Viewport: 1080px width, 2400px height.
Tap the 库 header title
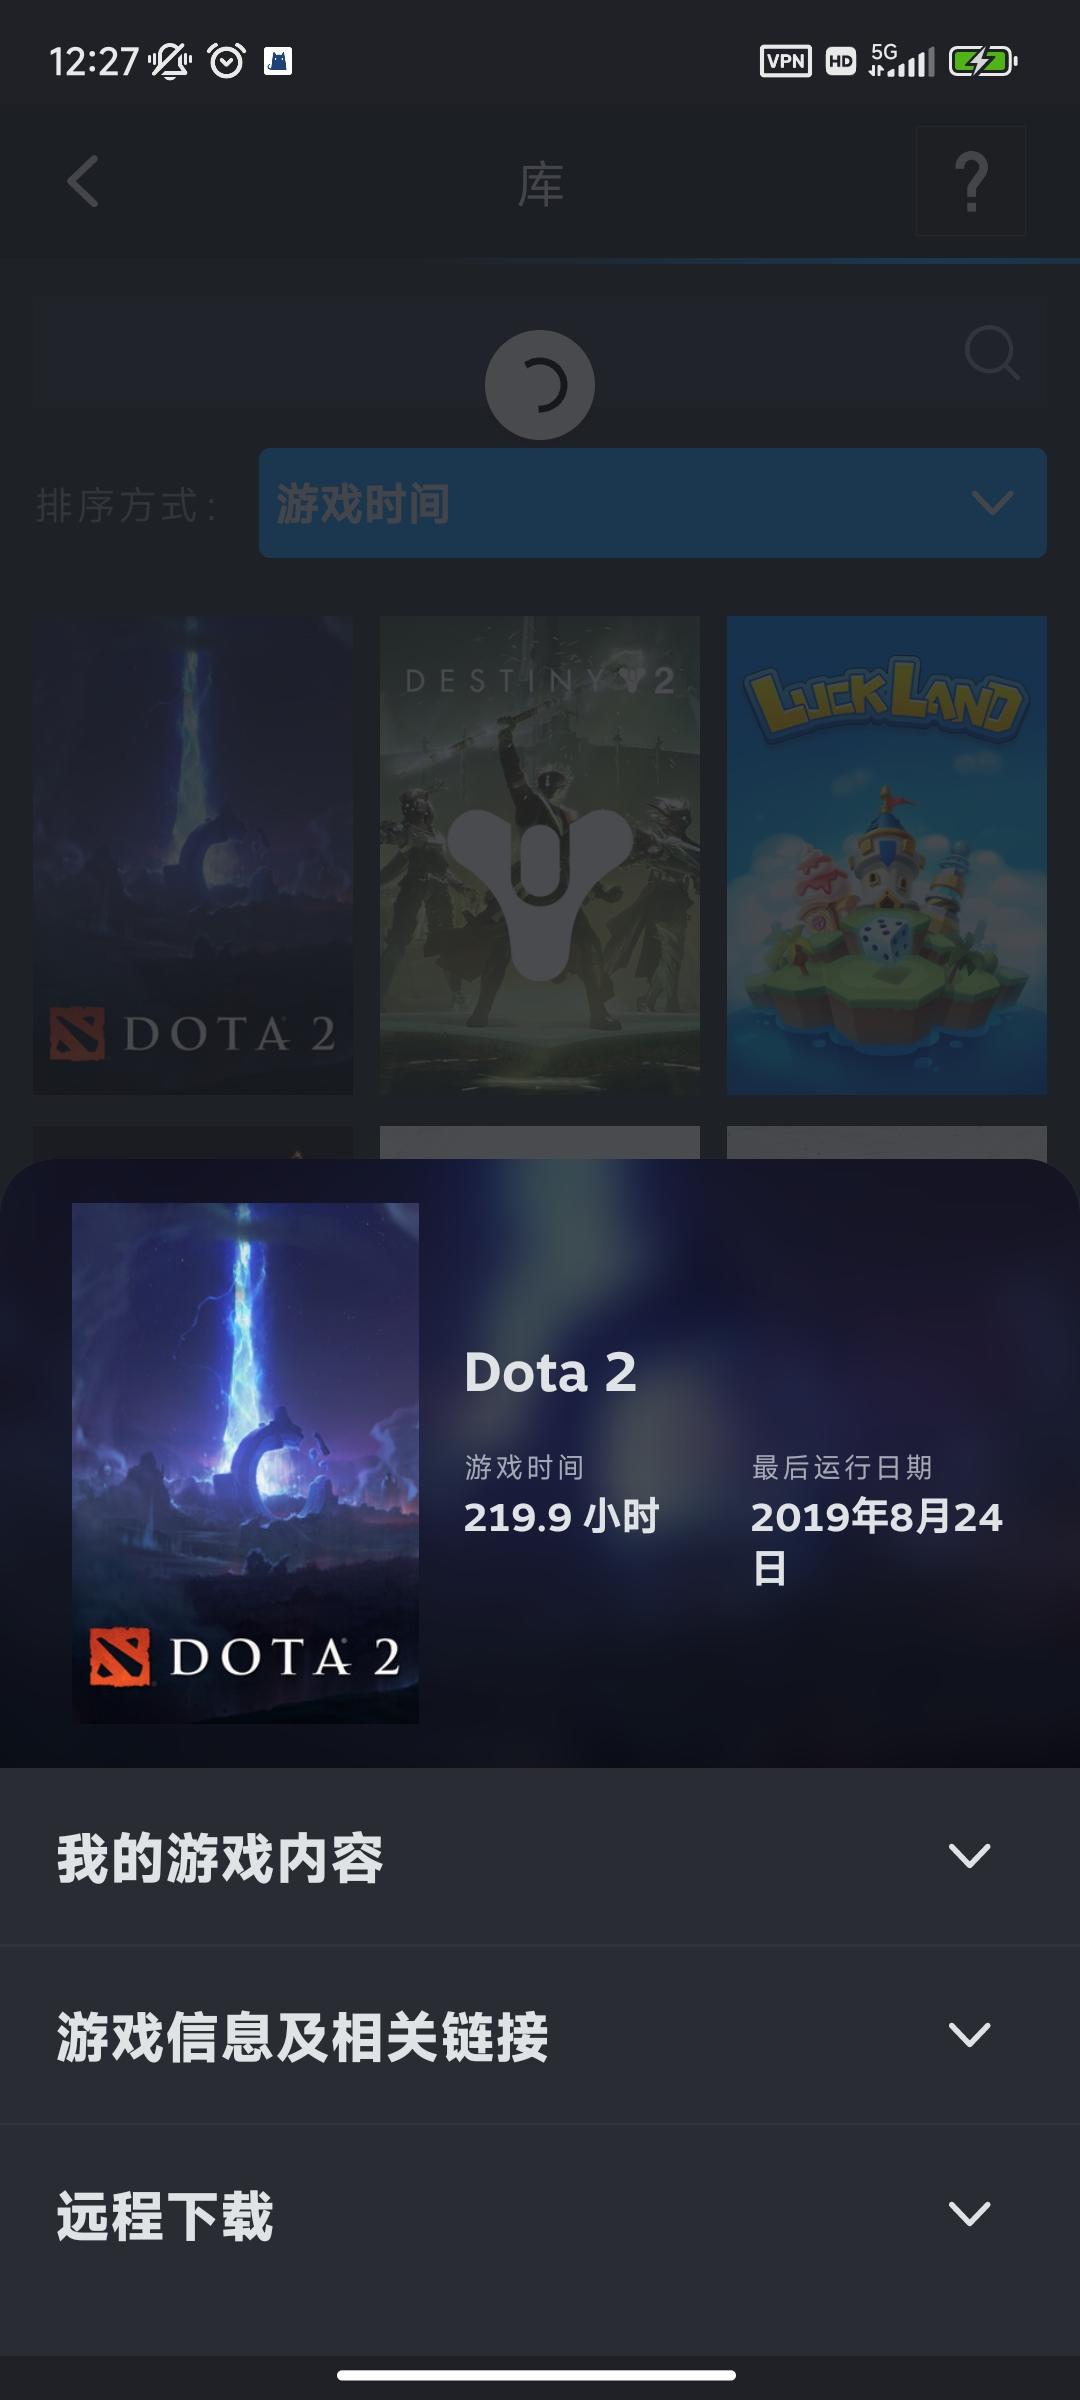[x=540, y=184]
